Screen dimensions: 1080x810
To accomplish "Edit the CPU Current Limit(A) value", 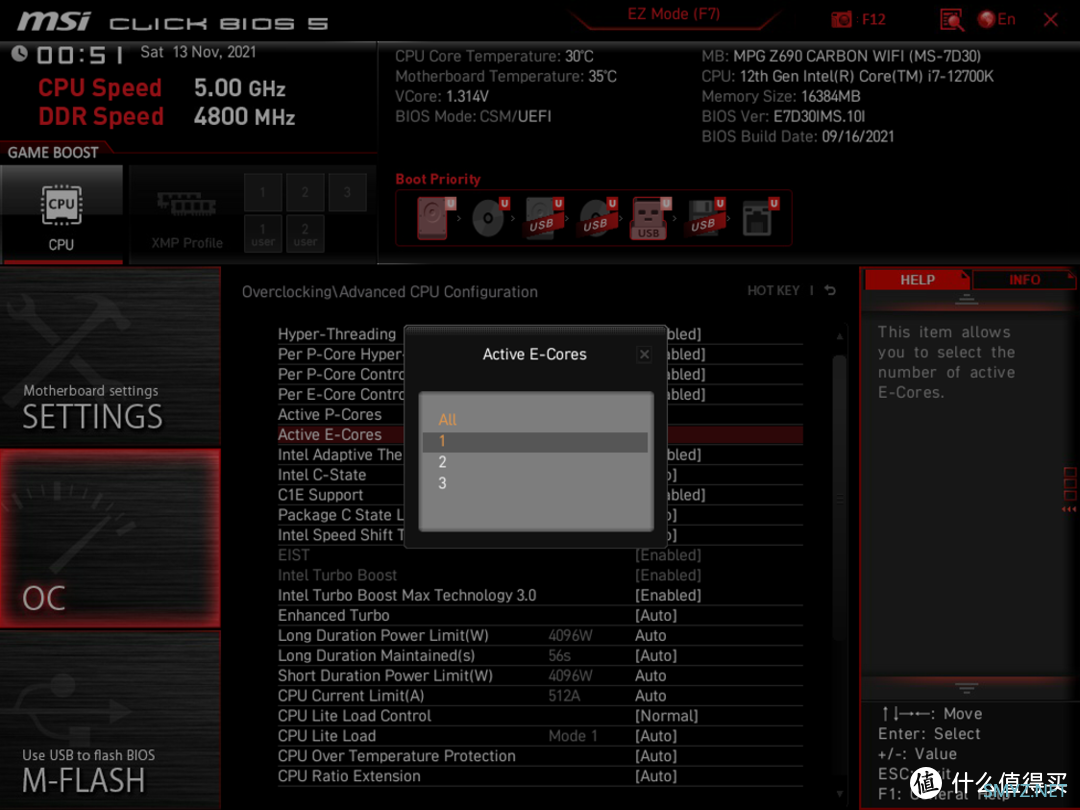I will tap(650, 696).
